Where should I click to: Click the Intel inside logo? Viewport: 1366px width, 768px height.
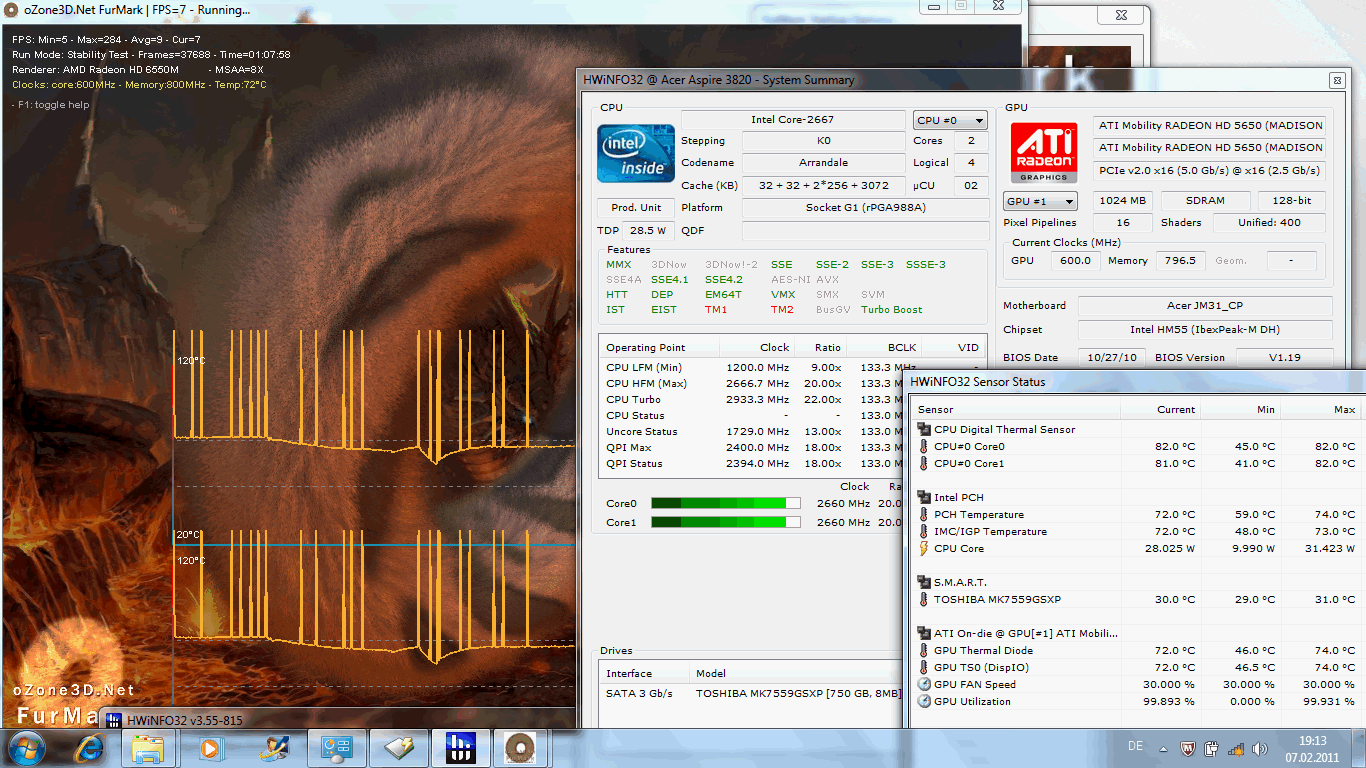click(x=636, y=153)
